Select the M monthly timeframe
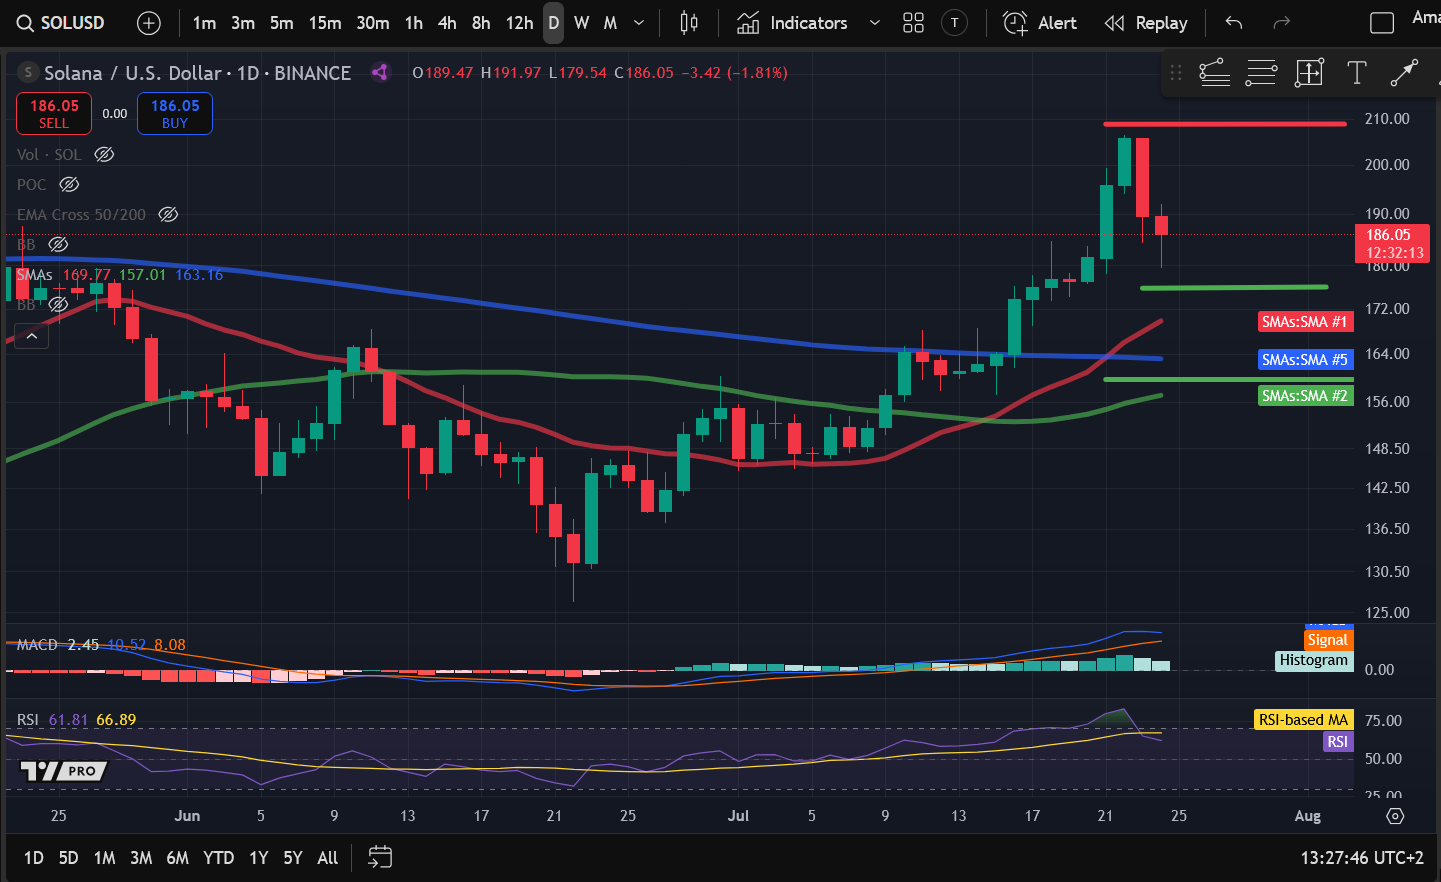 click(x=610, y=23)
